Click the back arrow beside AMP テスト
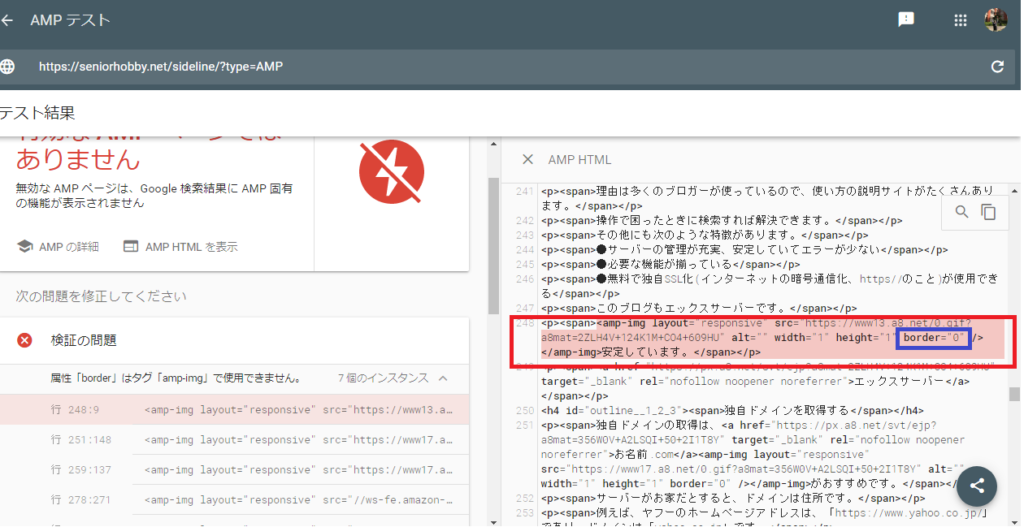1024x527 pixels. point(6,20)
